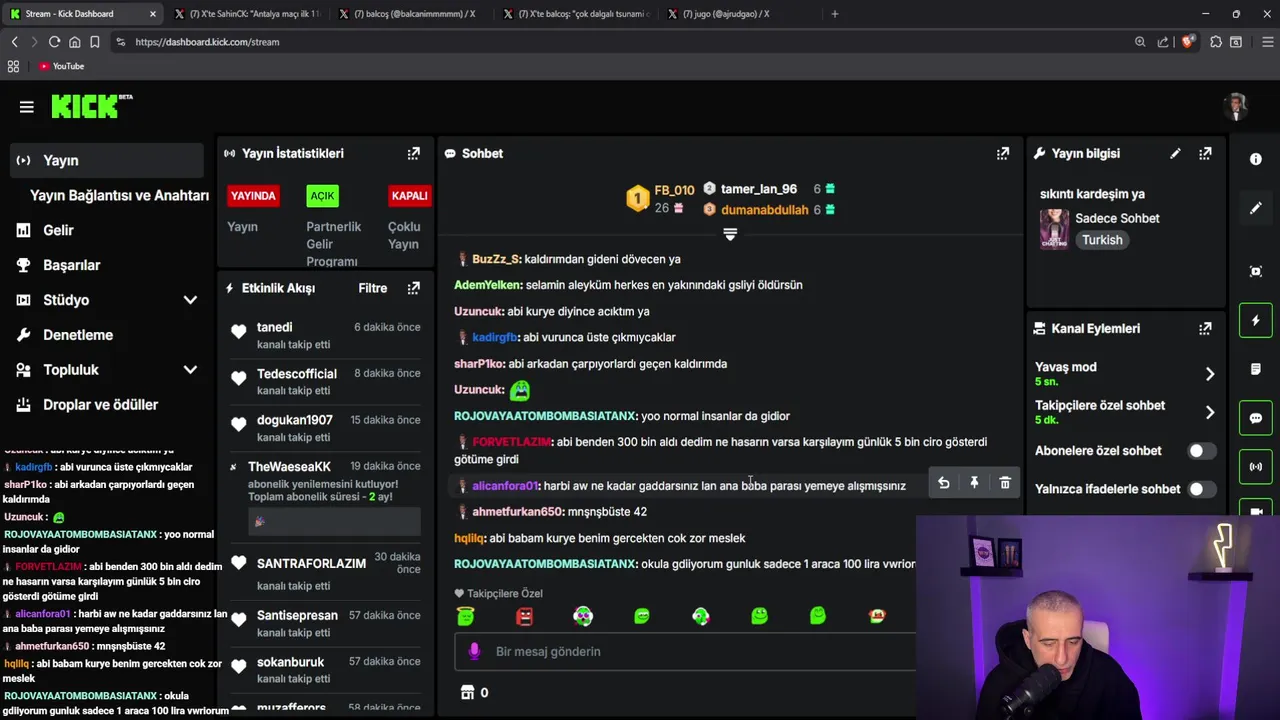Open the info icon in the right sidebar
This screenshot has height=720, width=1280.
[1256, 159]
